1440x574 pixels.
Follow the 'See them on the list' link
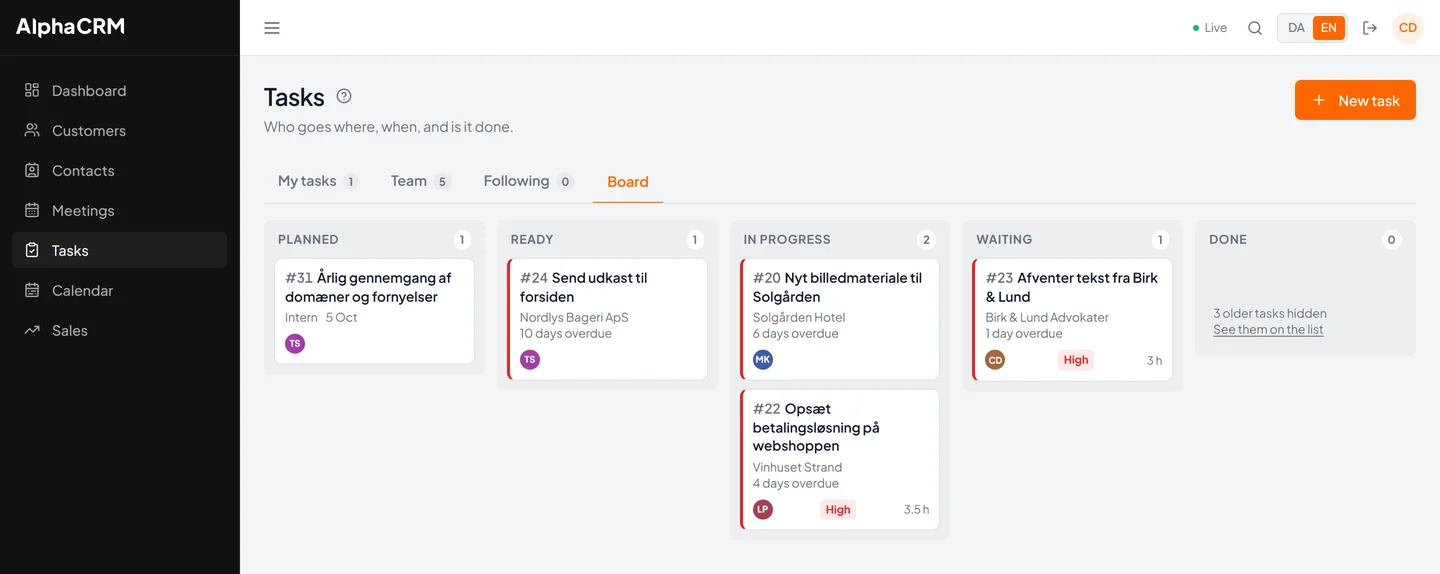click(x=1268, y=330)
